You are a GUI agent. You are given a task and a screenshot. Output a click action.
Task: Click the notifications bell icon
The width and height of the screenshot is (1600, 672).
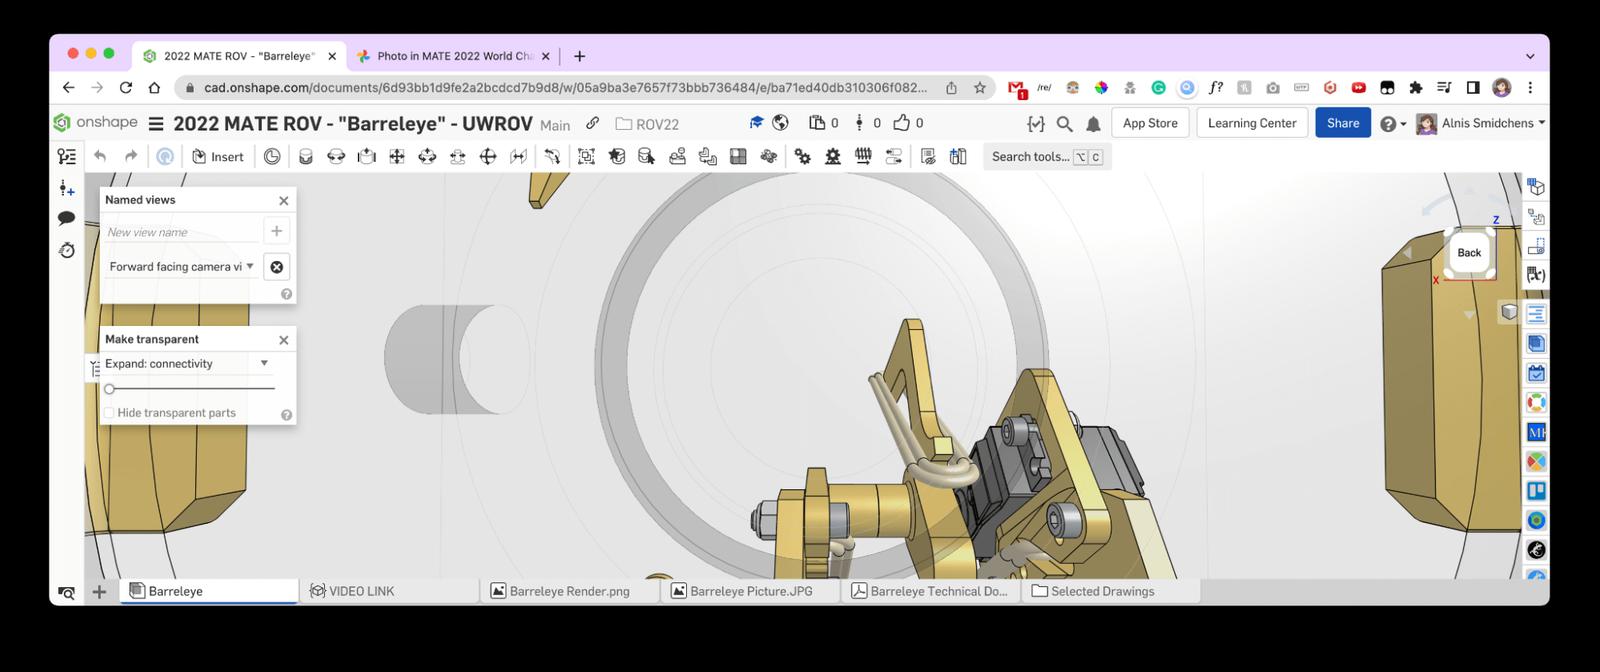(x=1093, y=124)
